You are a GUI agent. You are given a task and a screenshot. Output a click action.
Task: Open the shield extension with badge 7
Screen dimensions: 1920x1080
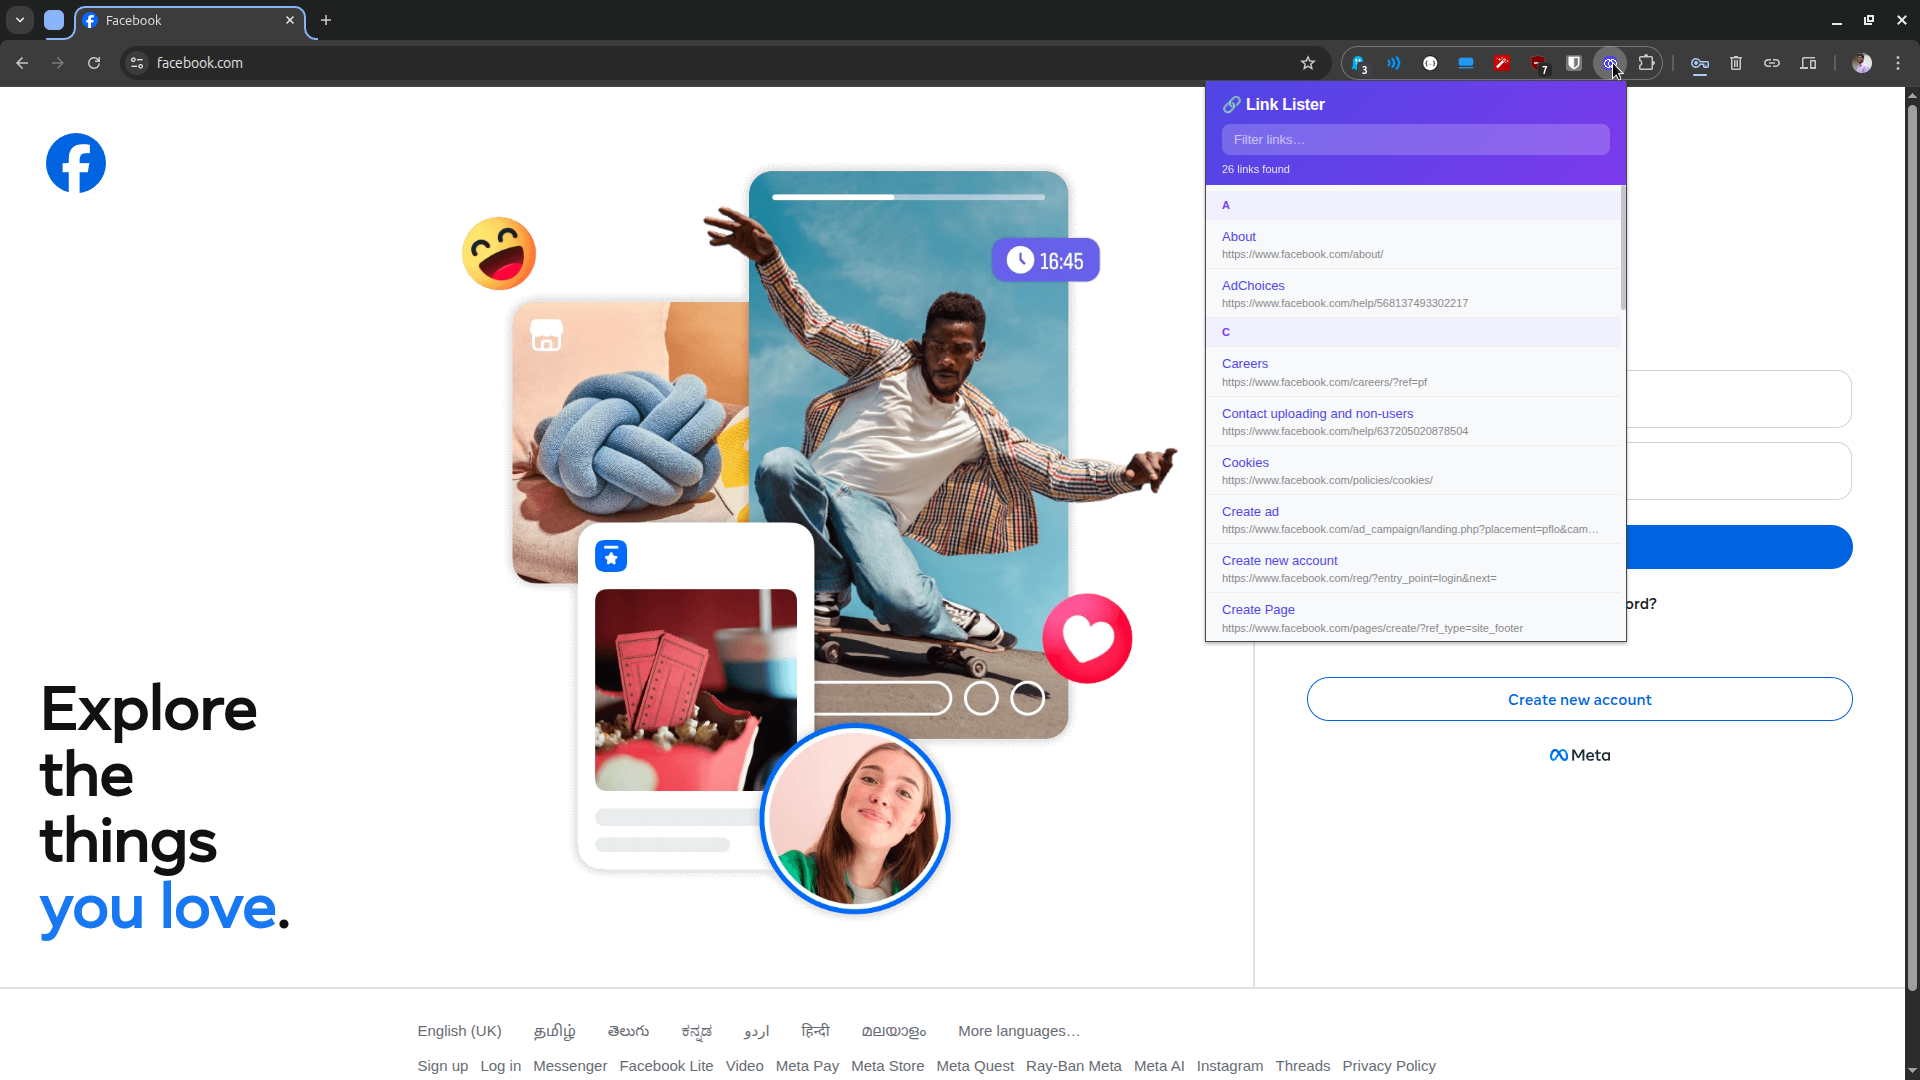1538,62
